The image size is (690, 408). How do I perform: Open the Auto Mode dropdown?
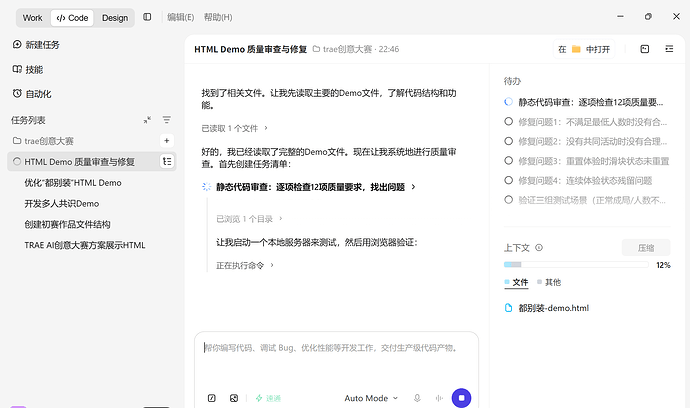(x=371, y=398)
